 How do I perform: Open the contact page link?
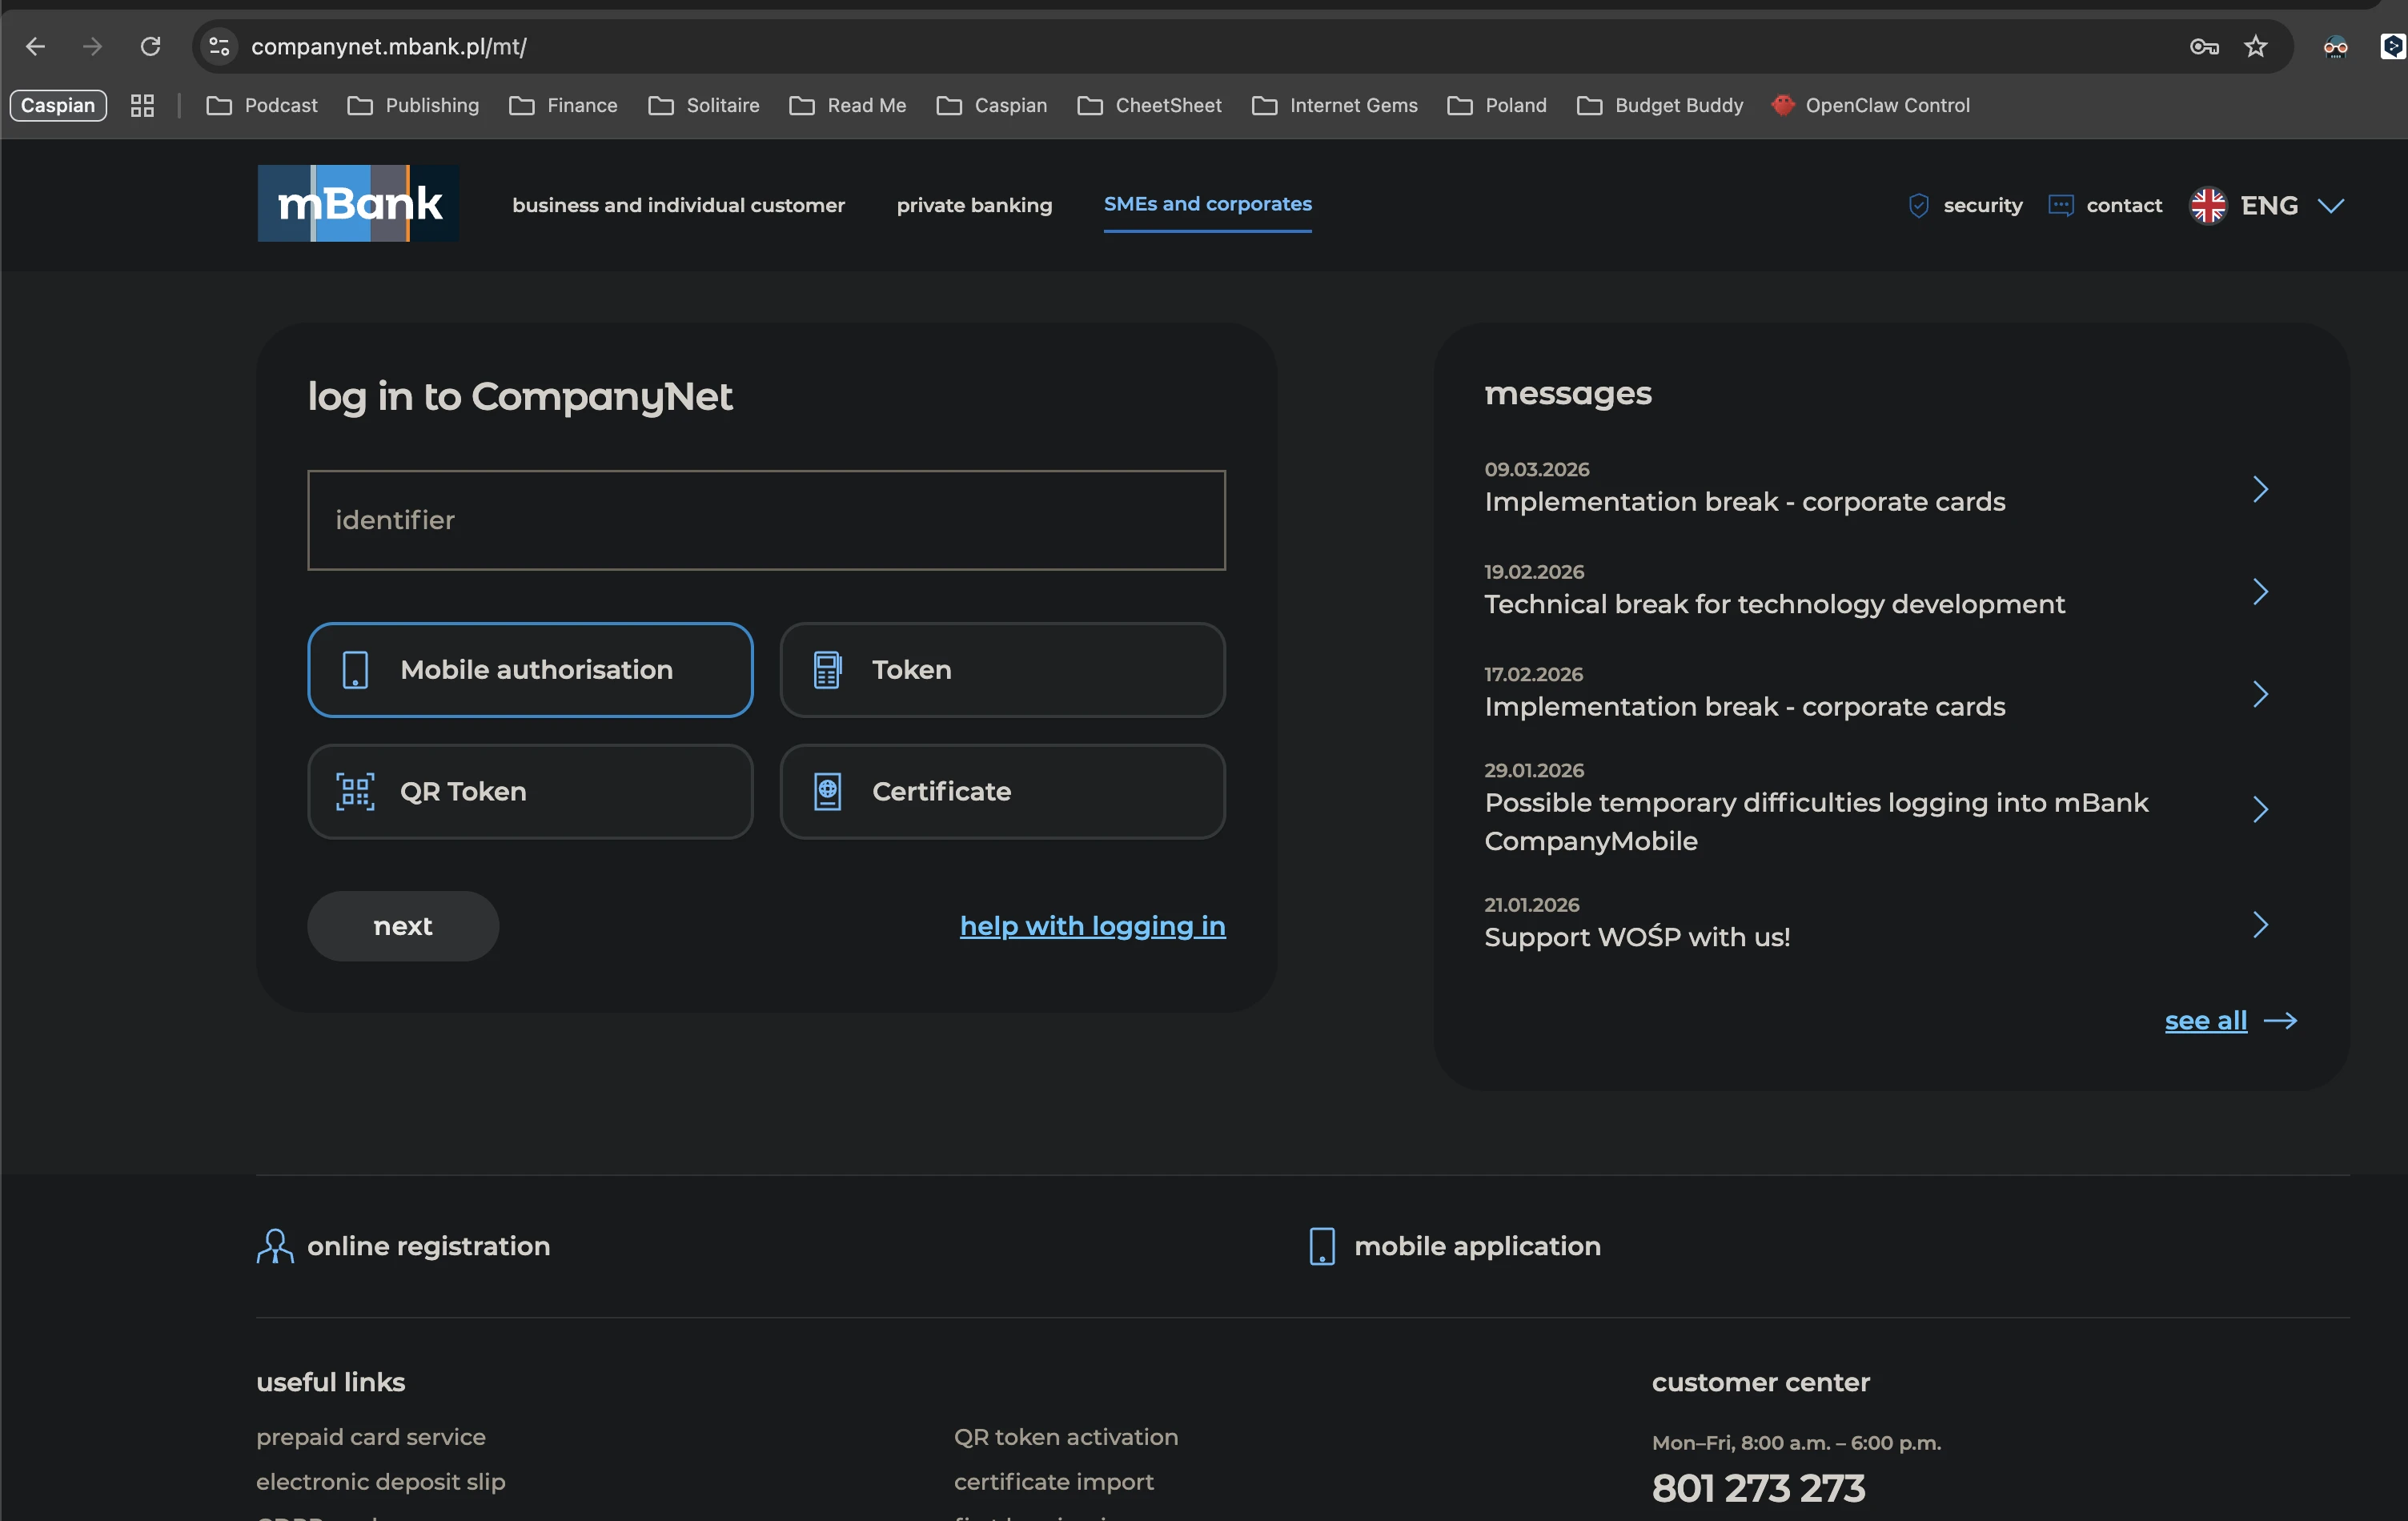(2124, 205)
